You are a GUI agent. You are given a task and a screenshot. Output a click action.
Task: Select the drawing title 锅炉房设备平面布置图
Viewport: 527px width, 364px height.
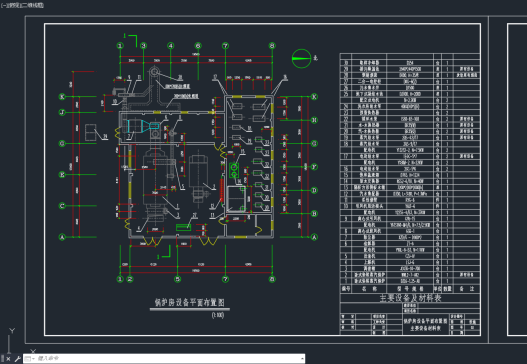pos(190,302)
